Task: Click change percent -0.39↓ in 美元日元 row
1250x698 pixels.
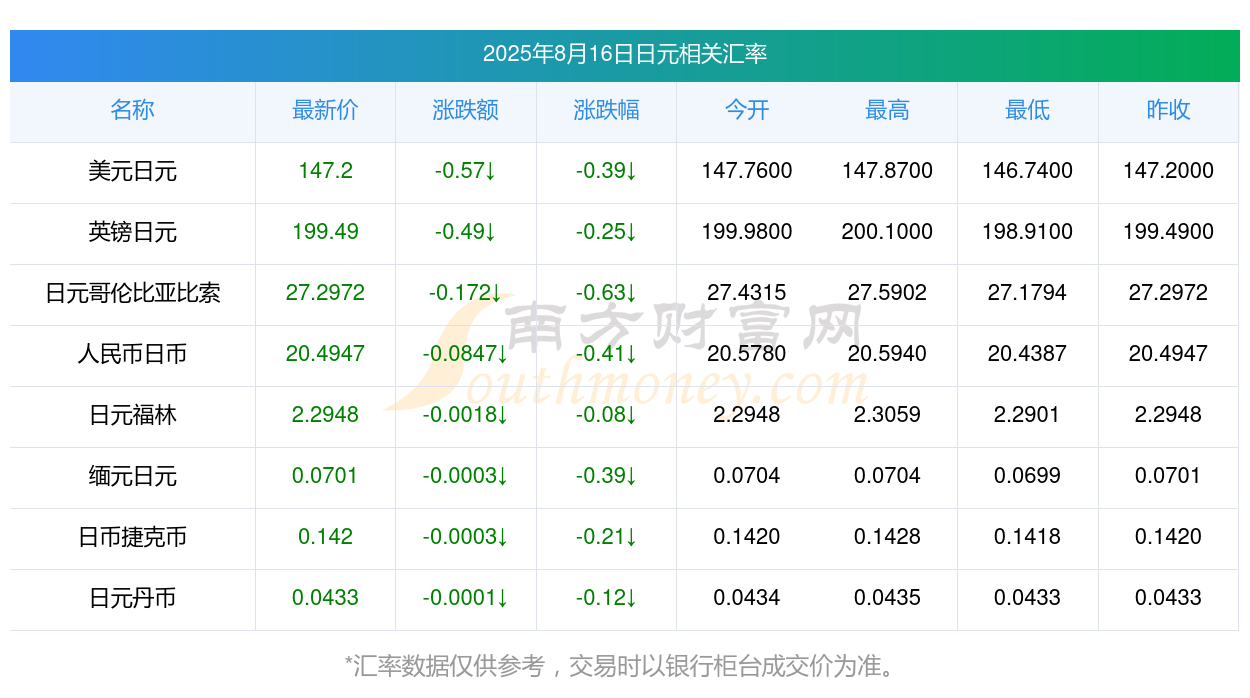Action: click(606, 171)
